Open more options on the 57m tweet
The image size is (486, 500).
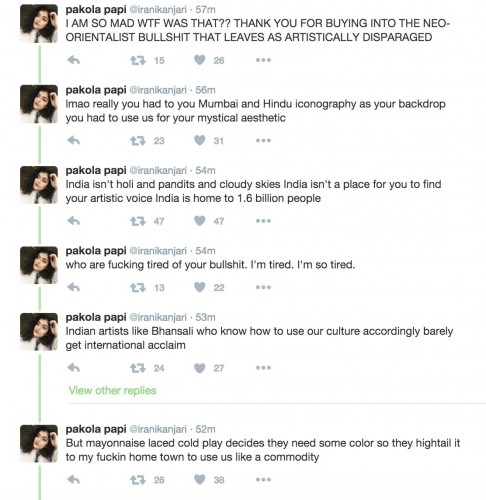[x=263, y=60]
